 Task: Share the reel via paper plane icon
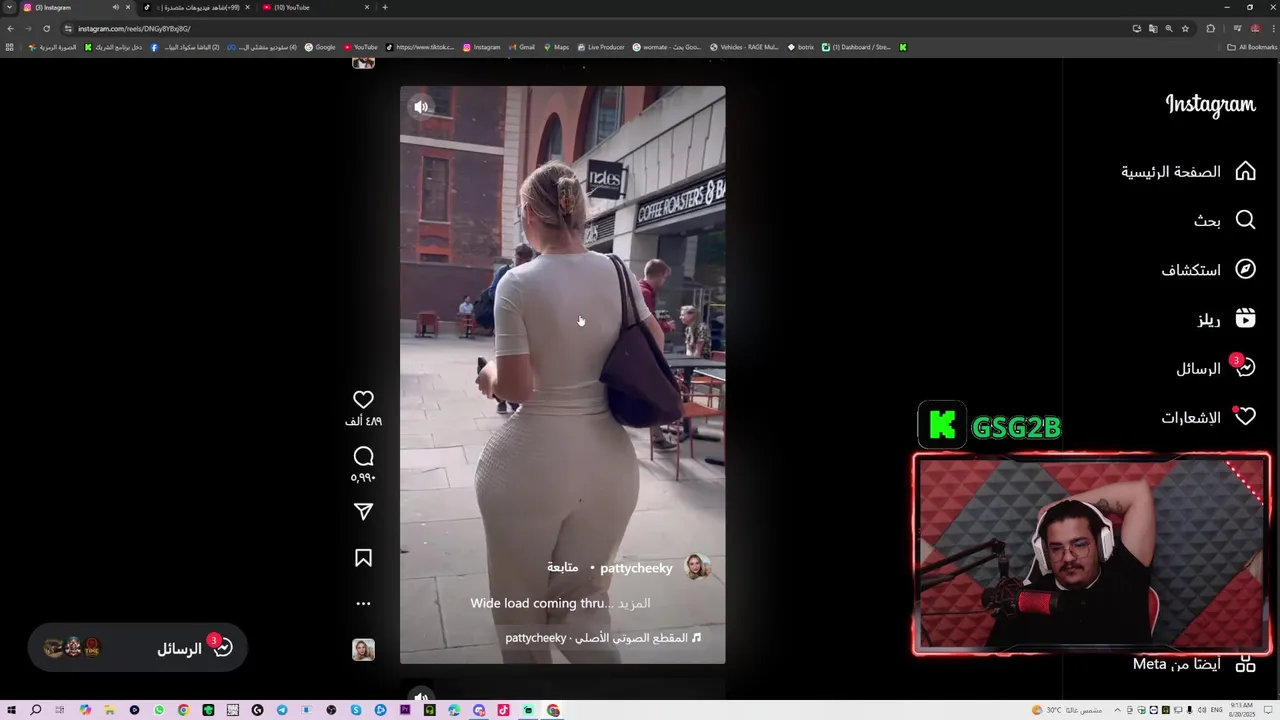[363, 512]
